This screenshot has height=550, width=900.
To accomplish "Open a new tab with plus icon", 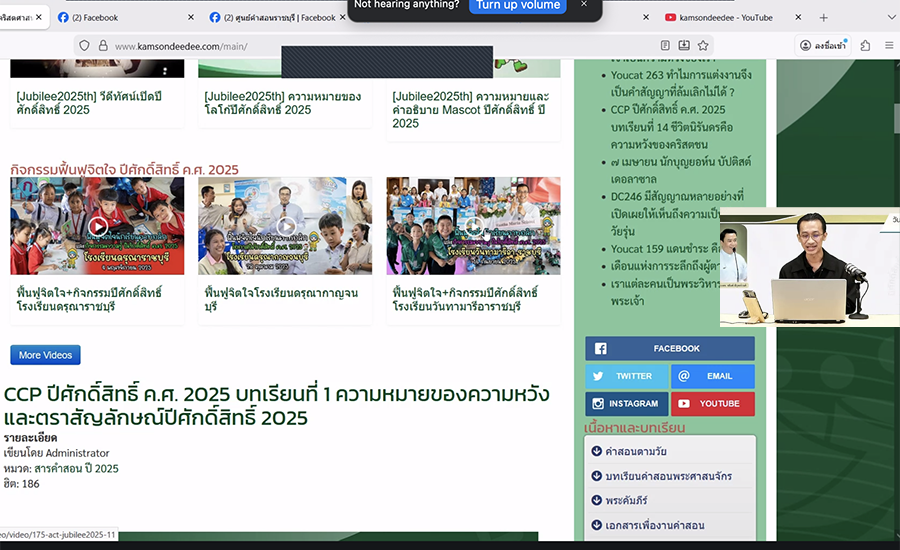I will click(824, 18).
